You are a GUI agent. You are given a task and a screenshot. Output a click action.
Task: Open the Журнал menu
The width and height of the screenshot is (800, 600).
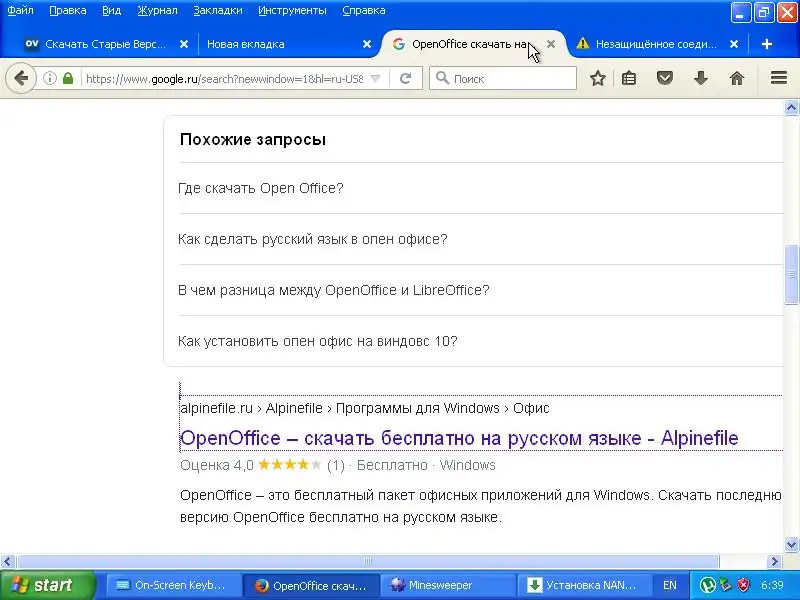tap(157, 10)
